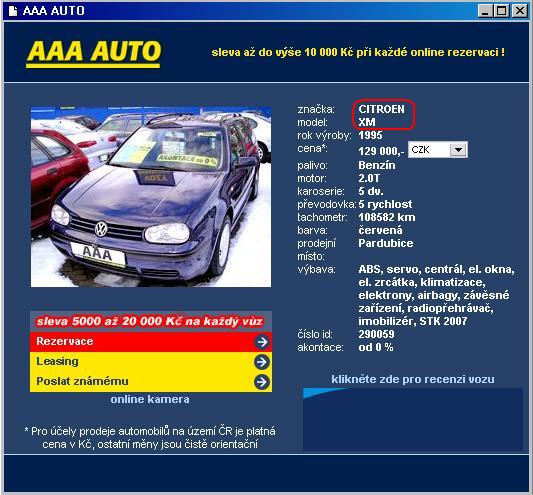533x495 pixels.
Task: Choose Poslat známému option
Action: (151, 381)
